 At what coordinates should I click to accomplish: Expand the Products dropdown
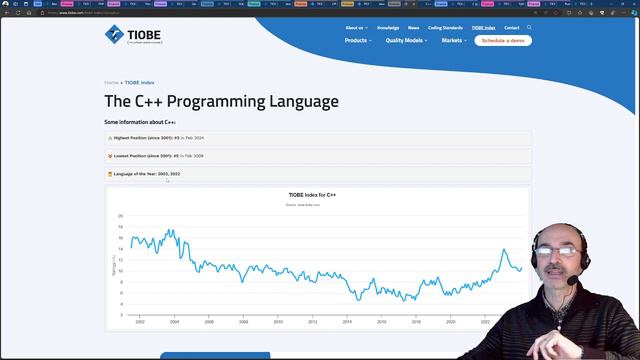[358, 40]
